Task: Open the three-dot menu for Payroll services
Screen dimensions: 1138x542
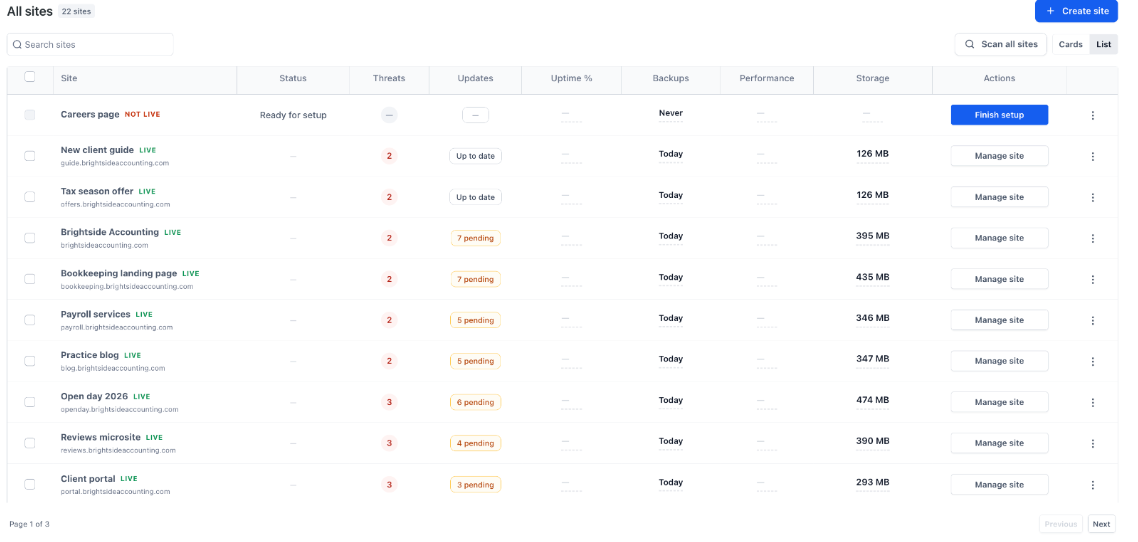Action: [x=1092, y=320]
